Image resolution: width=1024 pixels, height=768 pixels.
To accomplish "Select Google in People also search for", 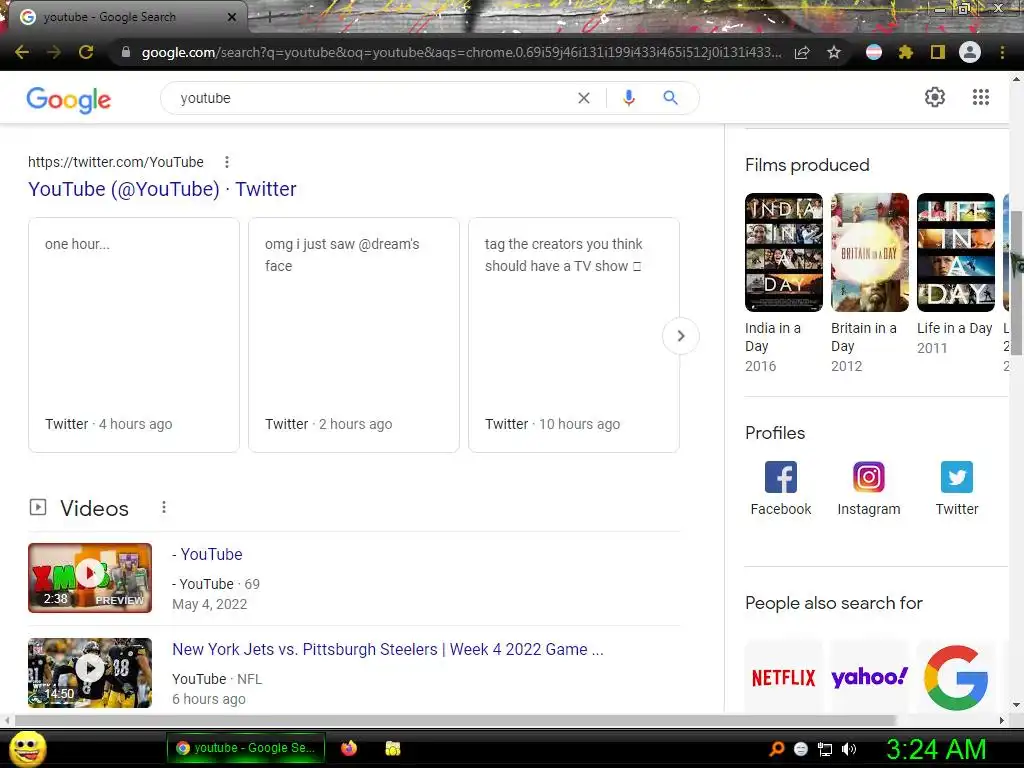I will coord(956,677).
